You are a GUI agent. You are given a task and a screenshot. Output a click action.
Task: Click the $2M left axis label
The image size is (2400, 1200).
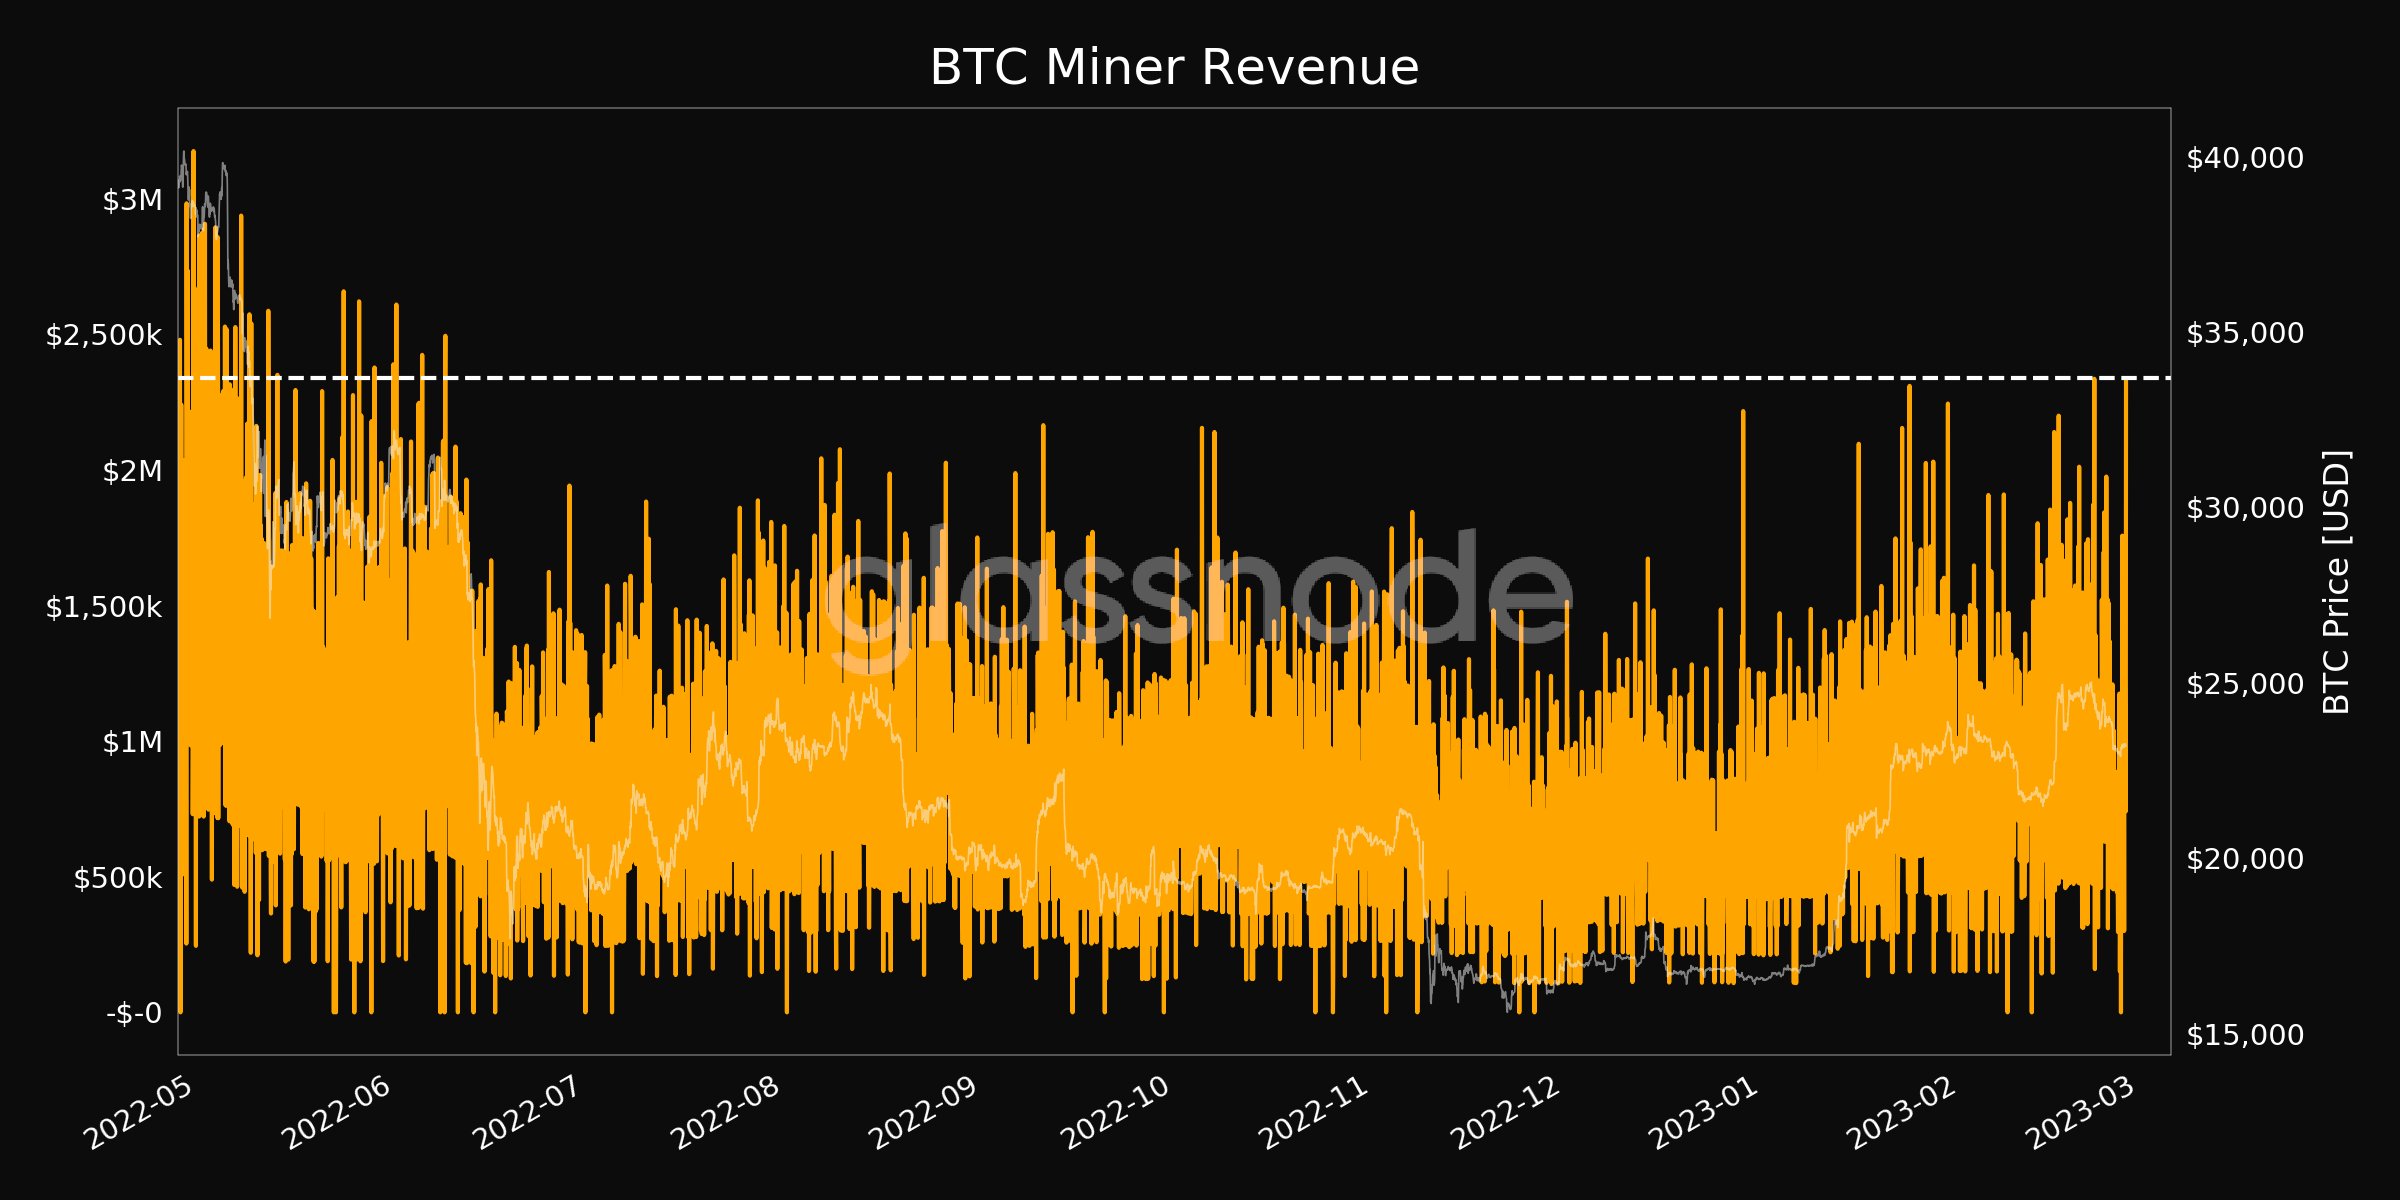pos(132,472)
